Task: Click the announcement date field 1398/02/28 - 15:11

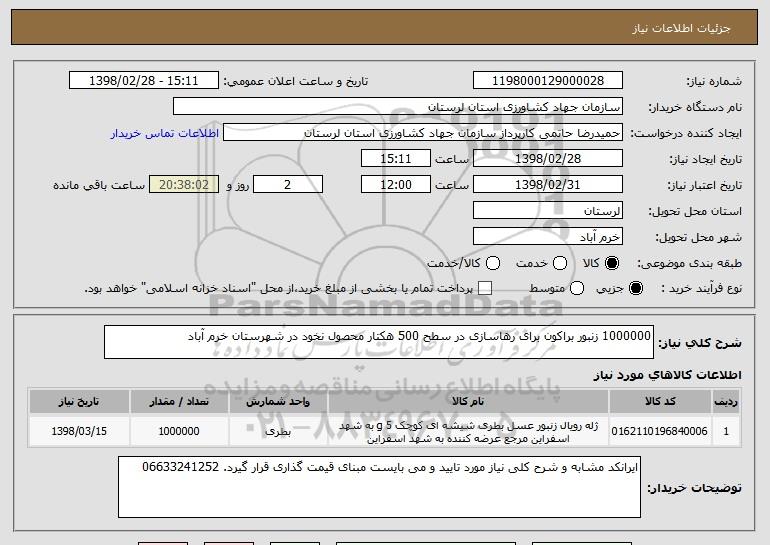Action: (x=144, y=81)
